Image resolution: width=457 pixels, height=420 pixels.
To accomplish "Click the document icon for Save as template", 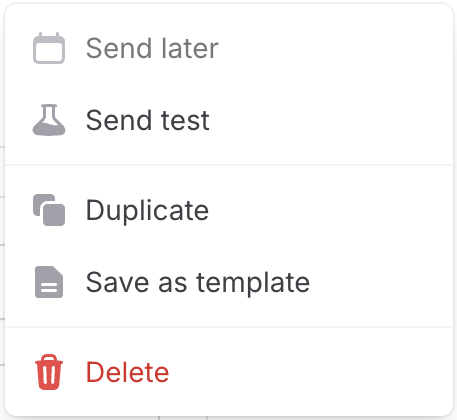I will point(49,282).
